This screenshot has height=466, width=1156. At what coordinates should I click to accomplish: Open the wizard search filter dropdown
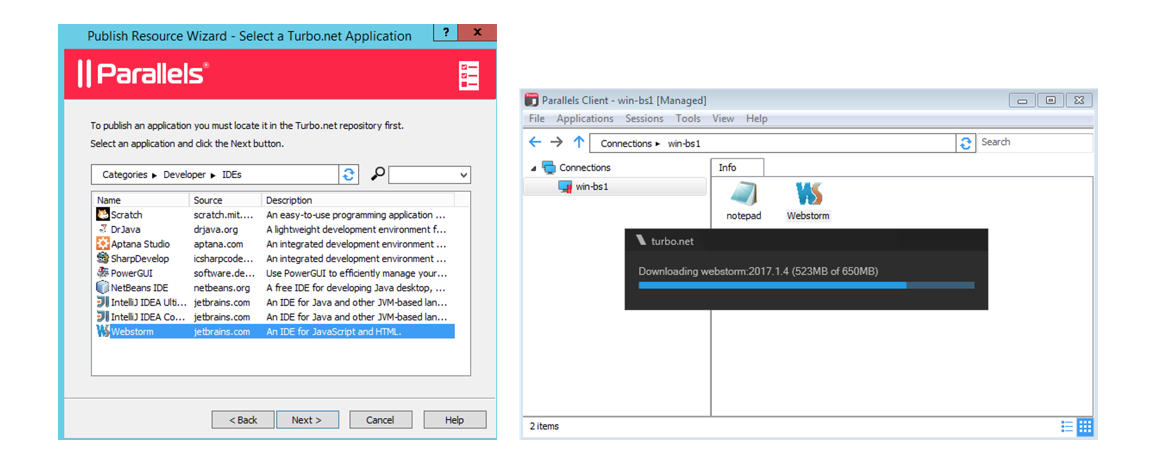(x=464, y=175)
